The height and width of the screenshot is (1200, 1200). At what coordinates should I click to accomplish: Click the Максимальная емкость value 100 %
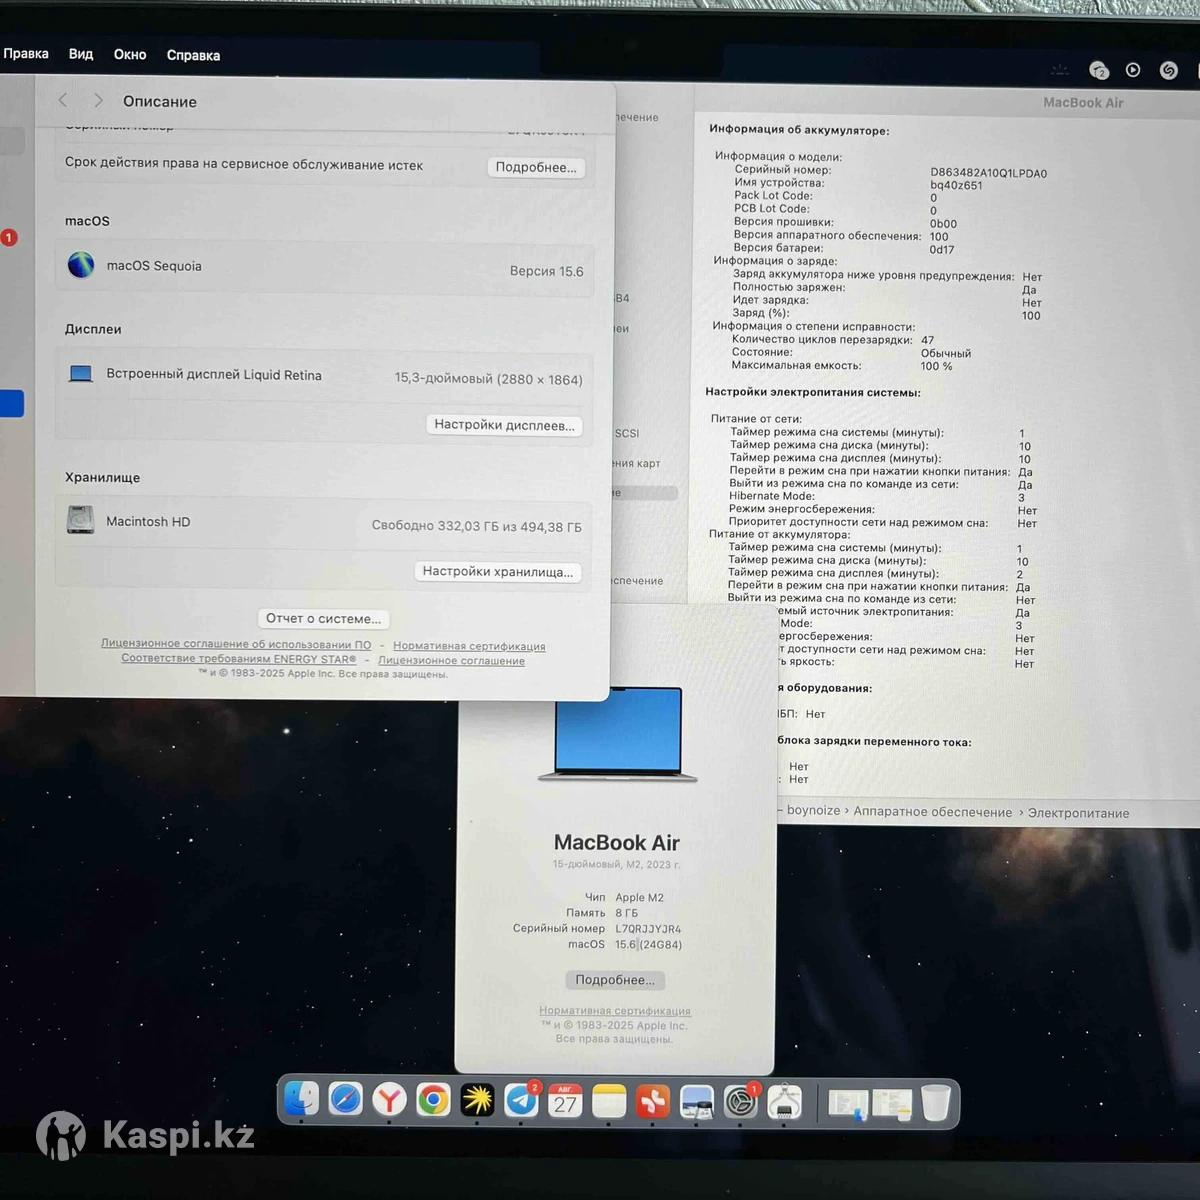point(936,366)
